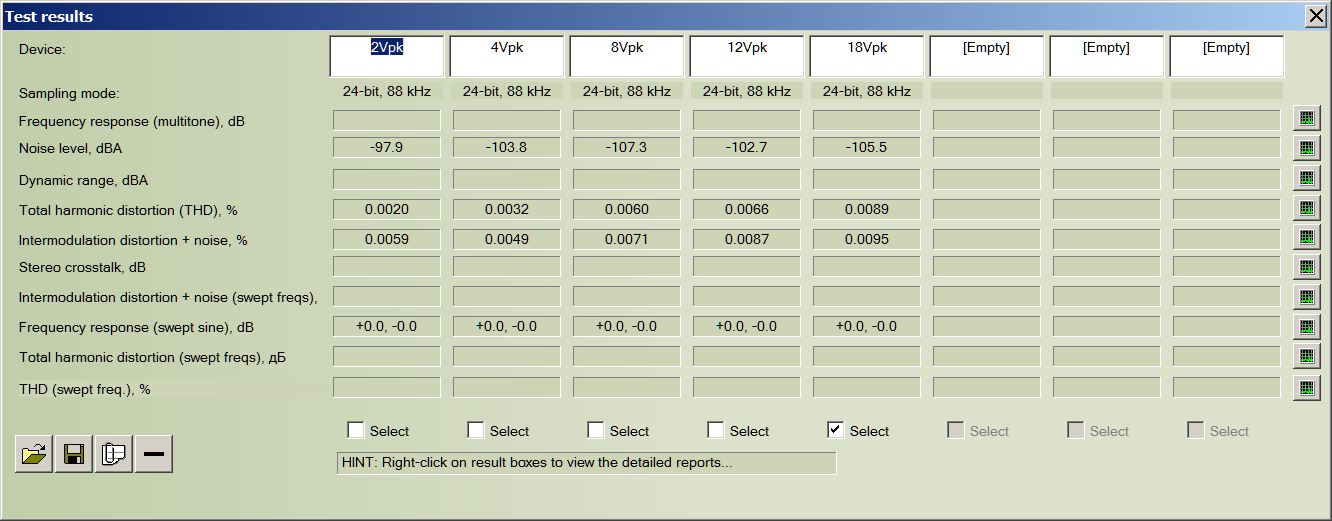Click THD value 0.0032
This screenshot has height=521, width=1332.
tap(507, 209)
